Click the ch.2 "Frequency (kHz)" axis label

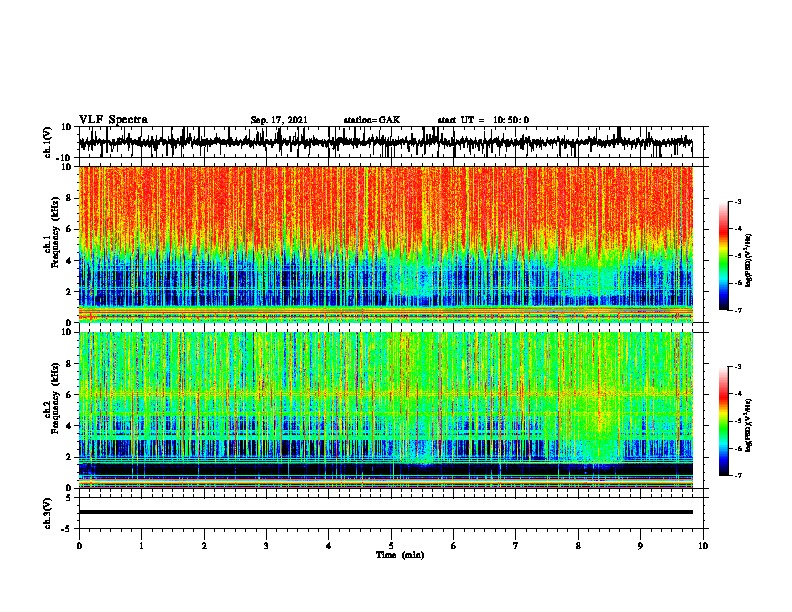[x=56, y=398]
